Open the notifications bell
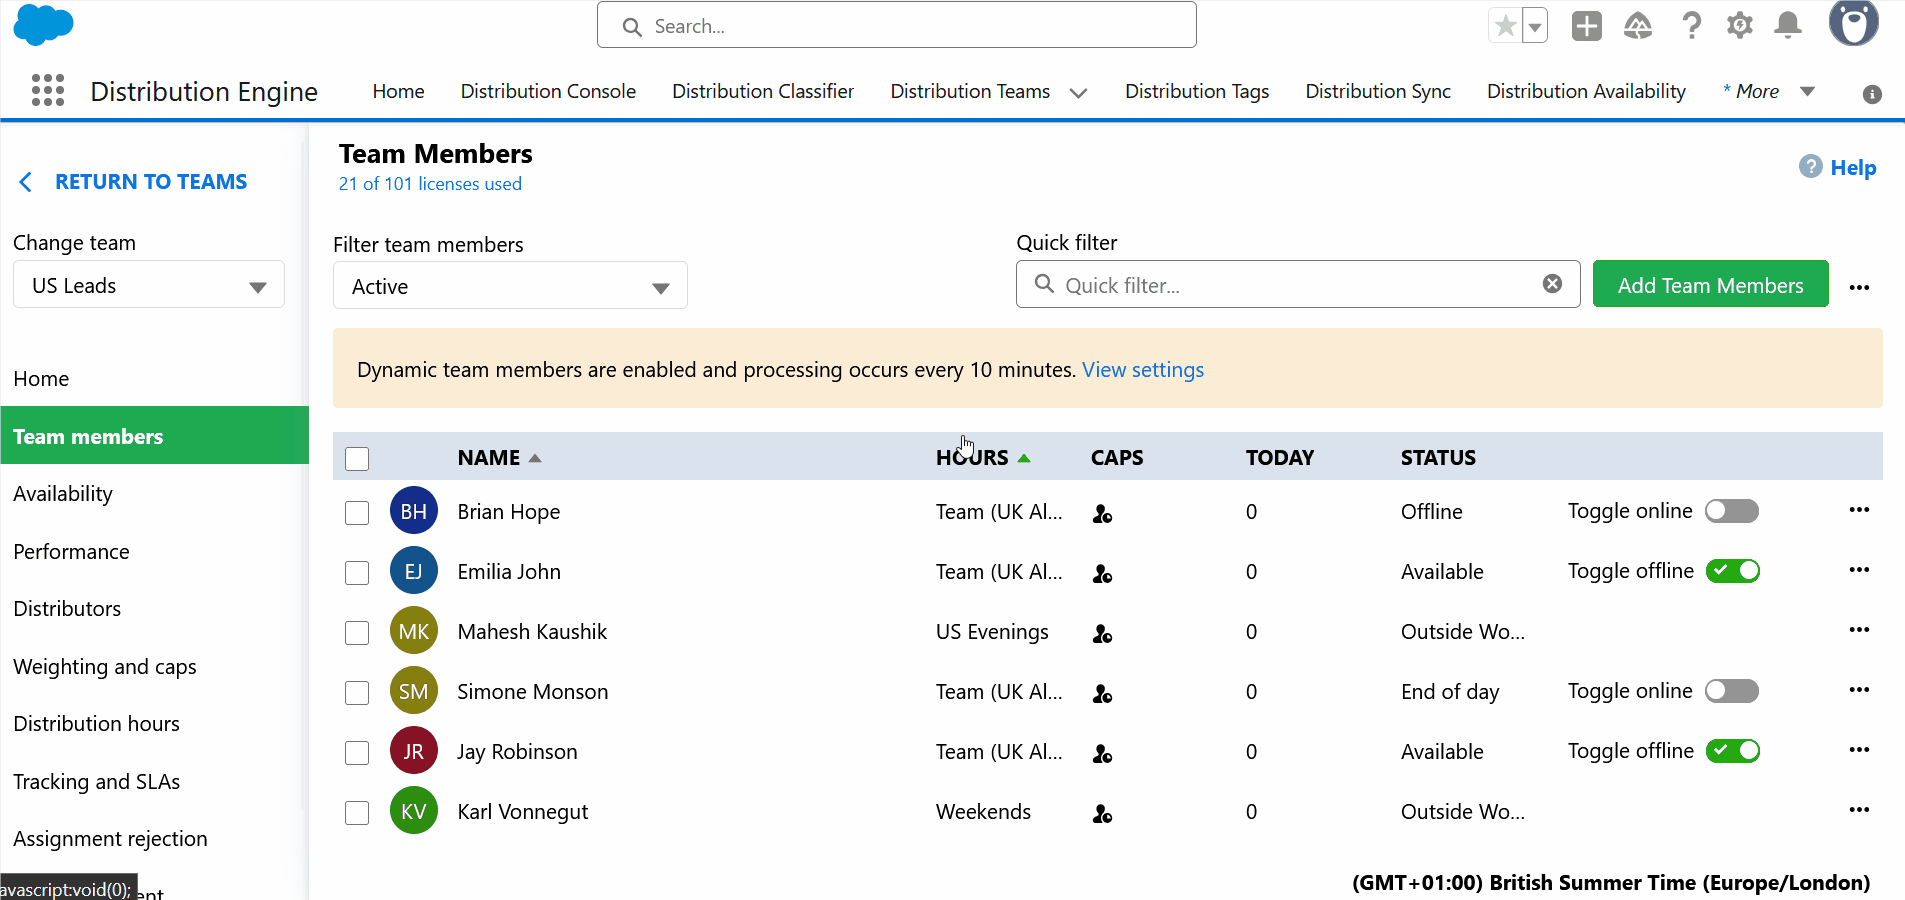This screenshot has height=900, width=1905. (x=1788, y=26)
